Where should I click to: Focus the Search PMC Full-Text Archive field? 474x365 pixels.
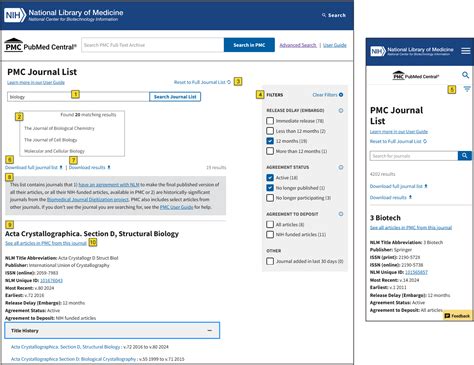153,45
